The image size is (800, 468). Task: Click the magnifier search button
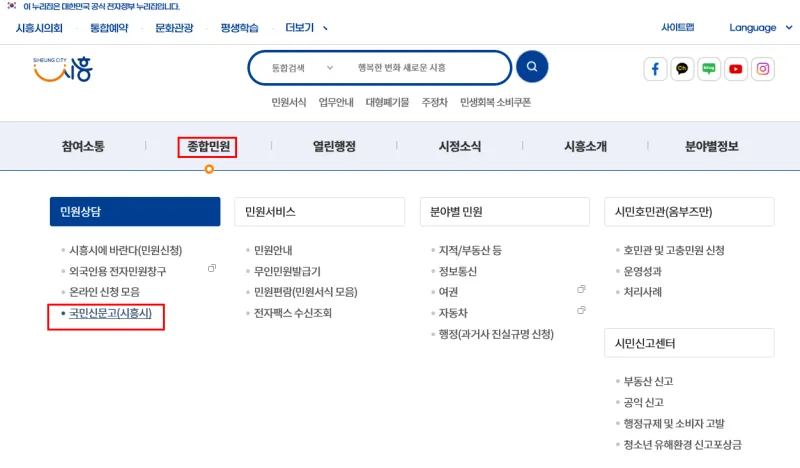tap(532, 67)
